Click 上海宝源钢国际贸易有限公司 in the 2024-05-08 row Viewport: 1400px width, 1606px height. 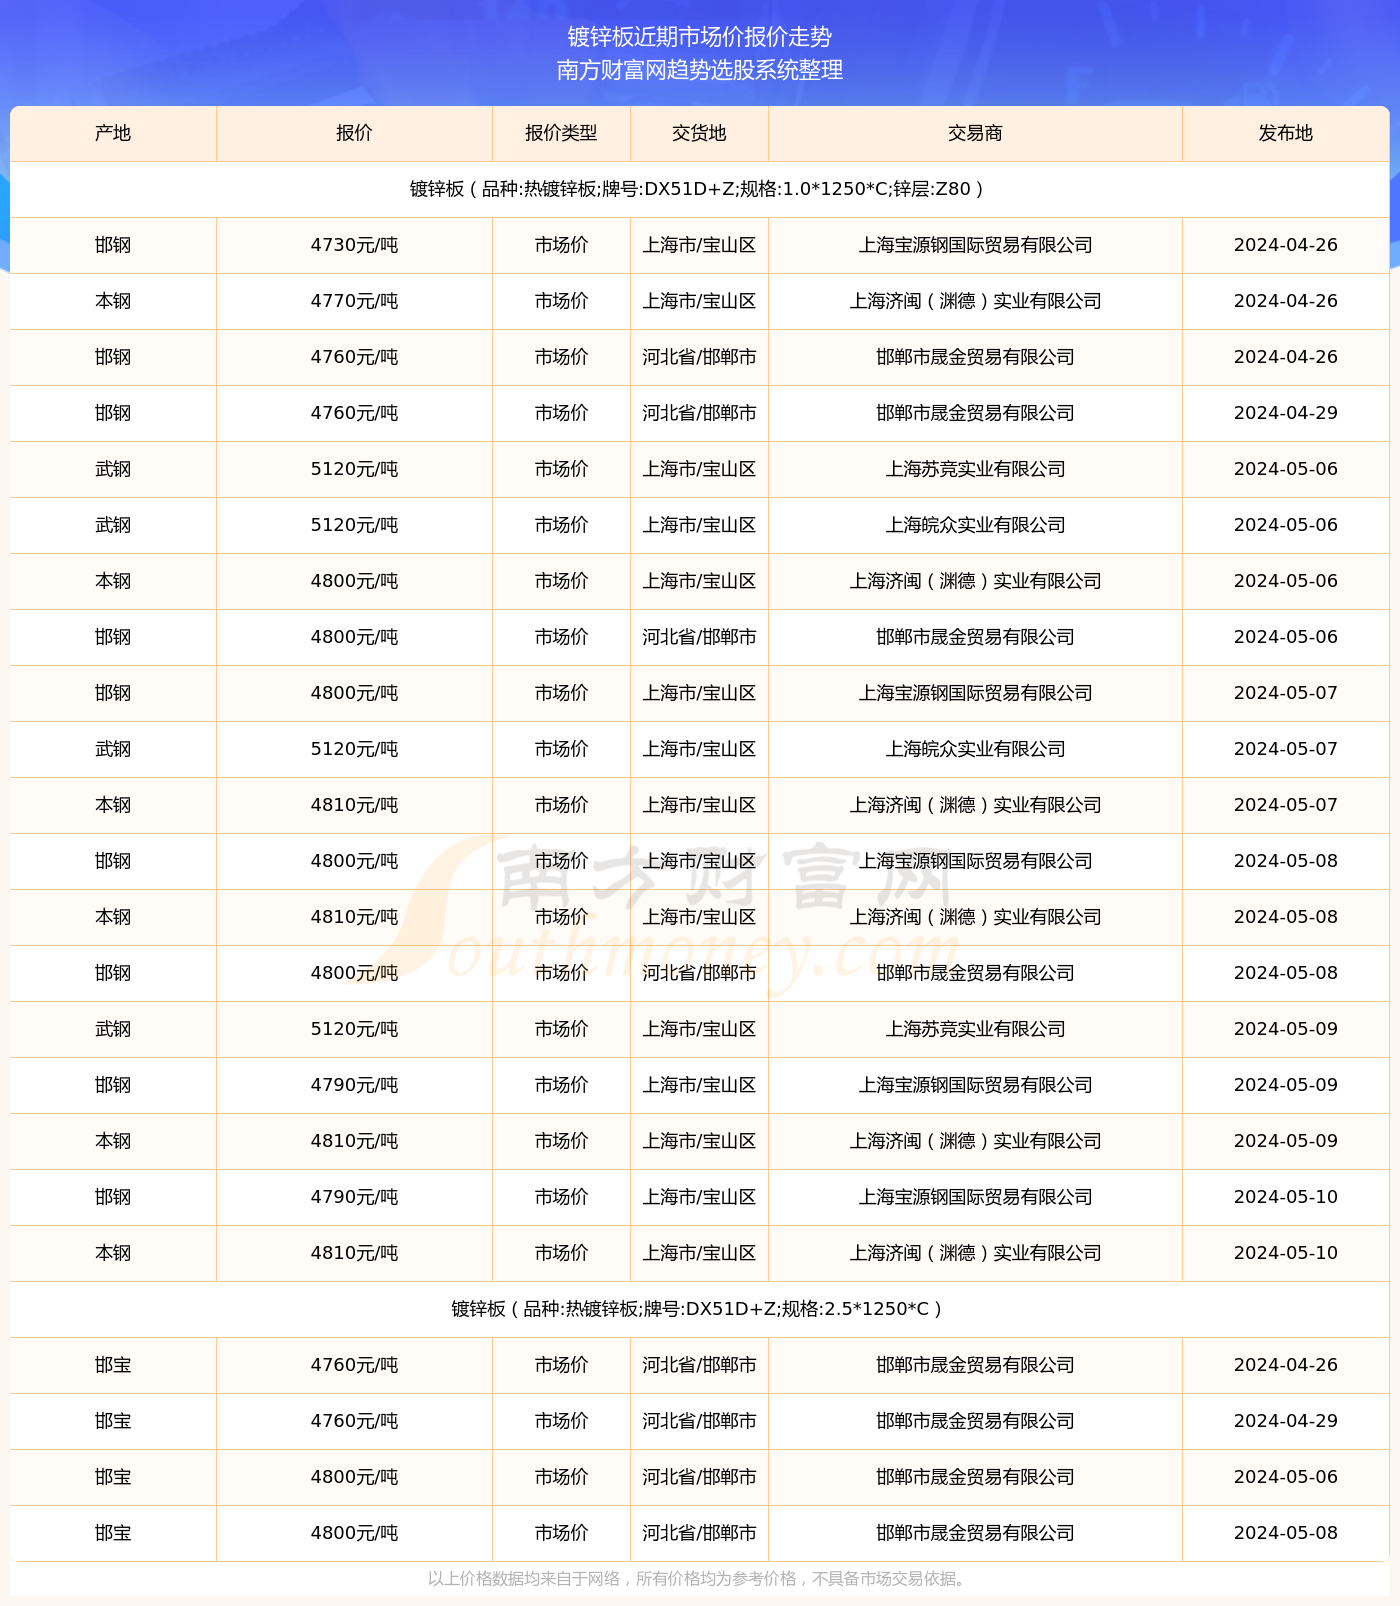pyautogui.click(x=975, y=861)
